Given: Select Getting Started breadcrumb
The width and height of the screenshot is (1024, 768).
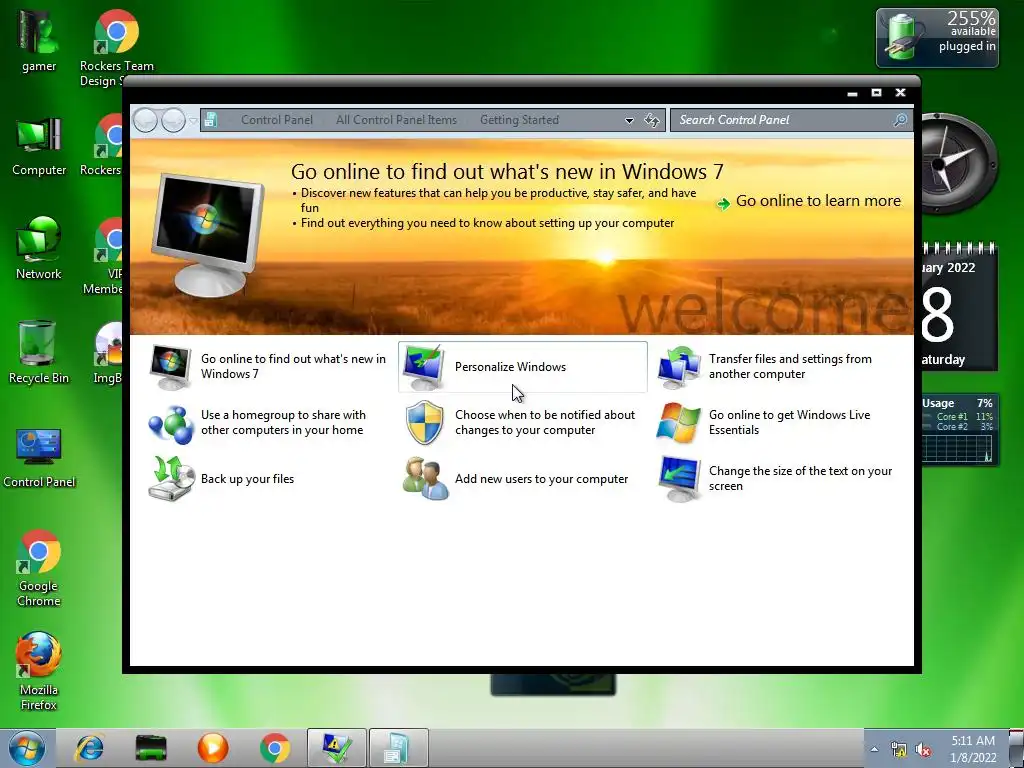Looking at the screenshot, I should pyautogui.click(x=519, y=120).
